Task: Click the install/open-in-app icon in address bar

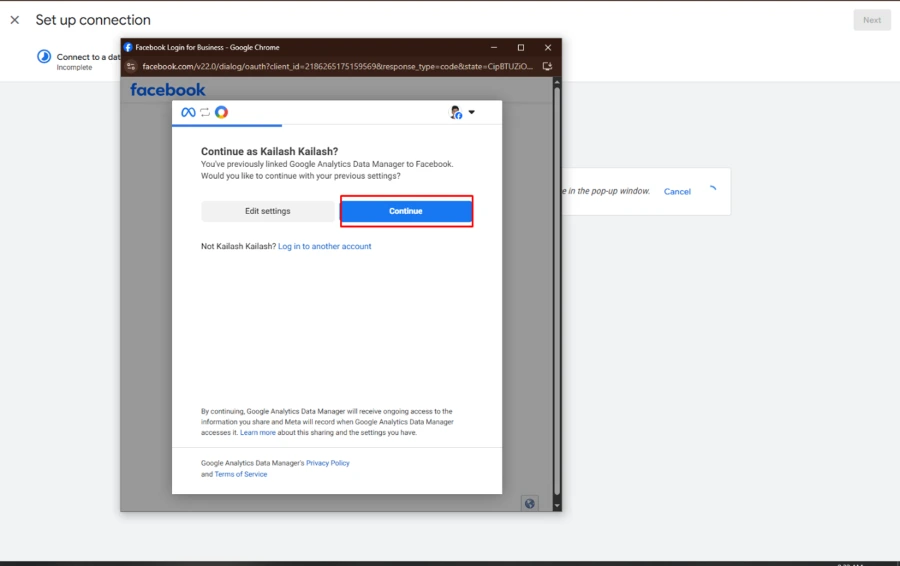Action: pyautogui.click(x=547, y=67)
